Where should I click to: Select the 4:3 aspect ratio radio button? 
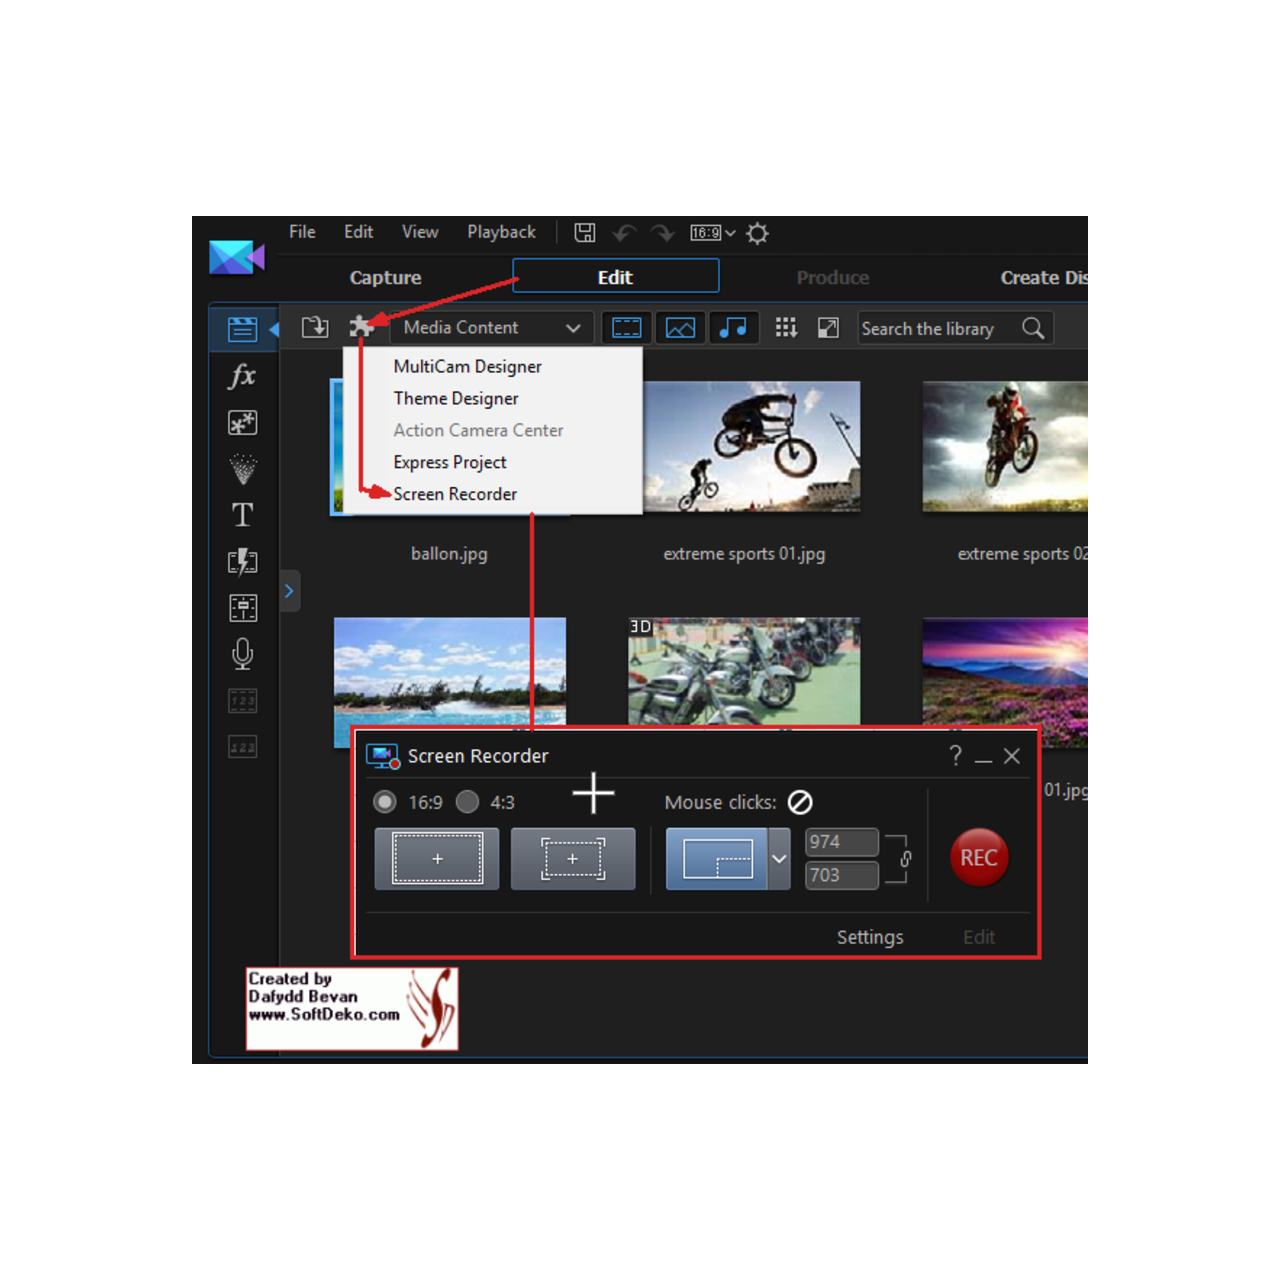[467, 801]
